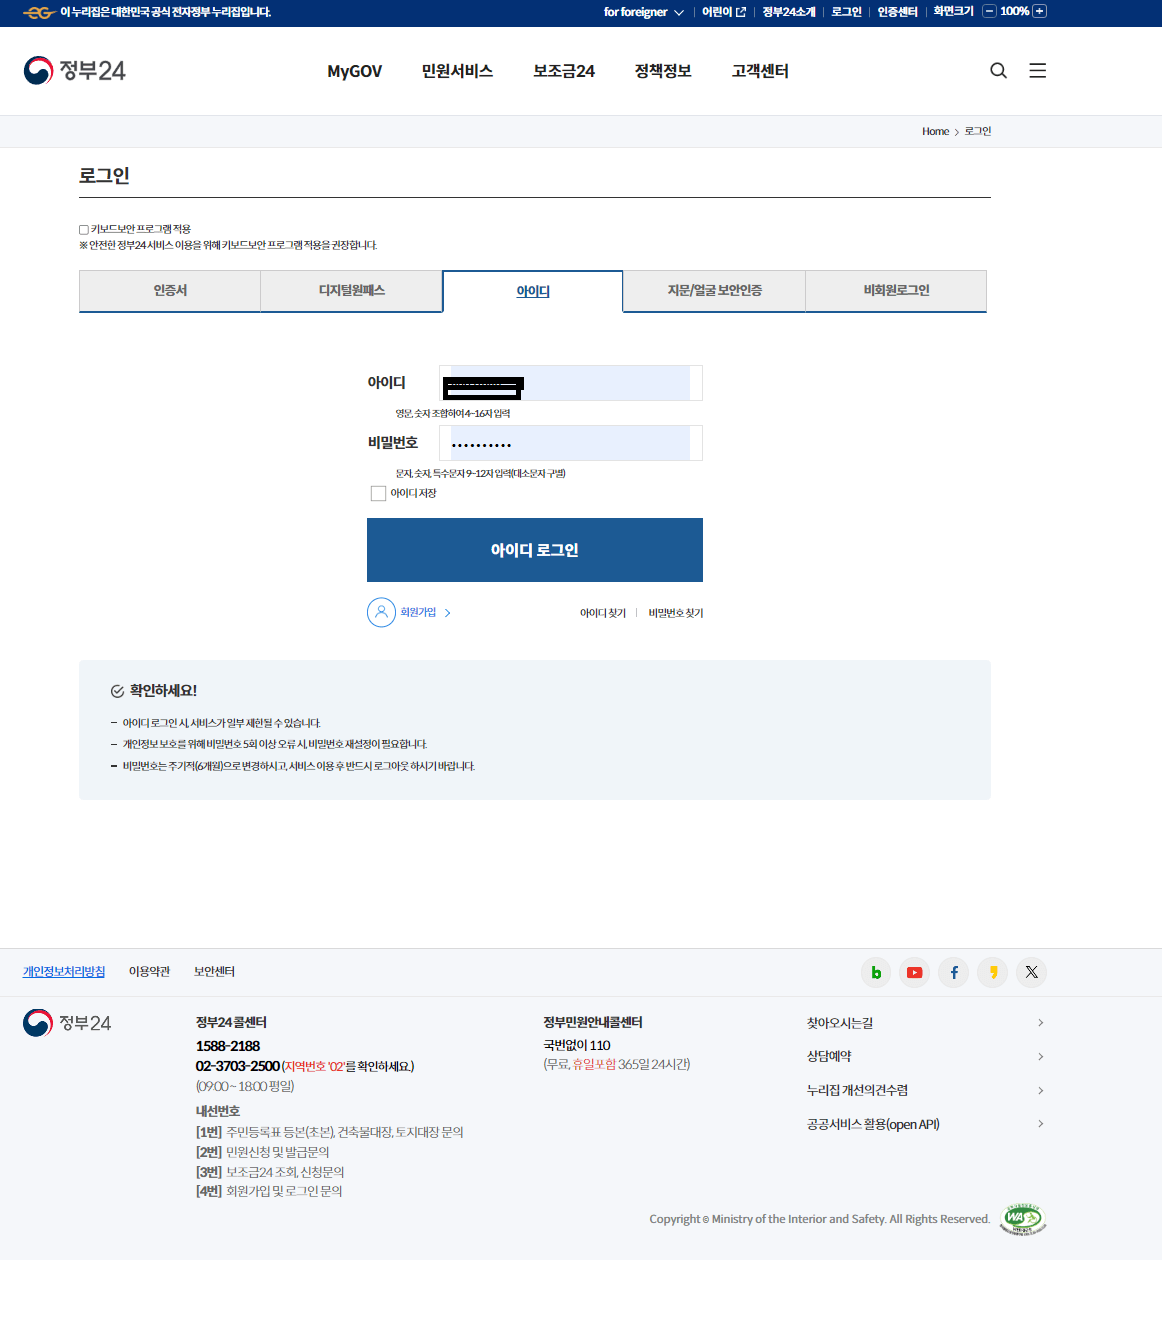Switch to 지문/얼굴 보안인증 tab
The width and height of the screenshot is (1162, 1319).
tap(714, 291)
